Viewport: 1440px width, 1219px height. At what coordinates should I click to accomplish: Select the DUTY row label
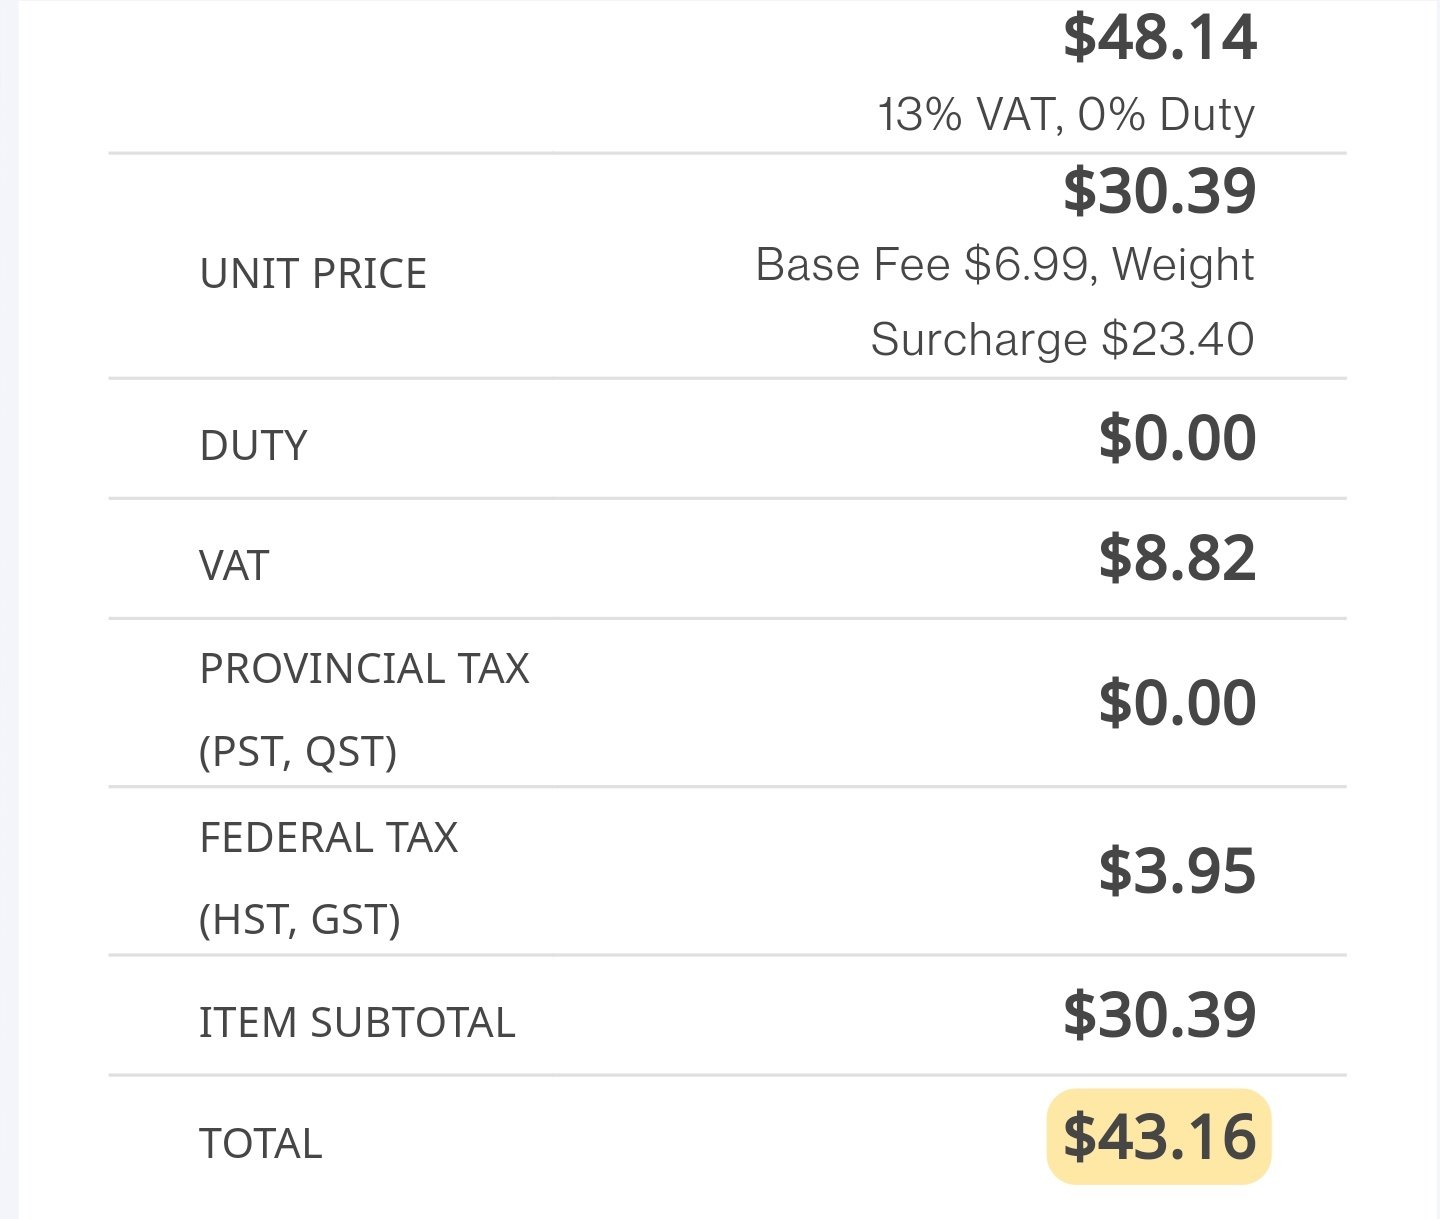pos(253,445)
